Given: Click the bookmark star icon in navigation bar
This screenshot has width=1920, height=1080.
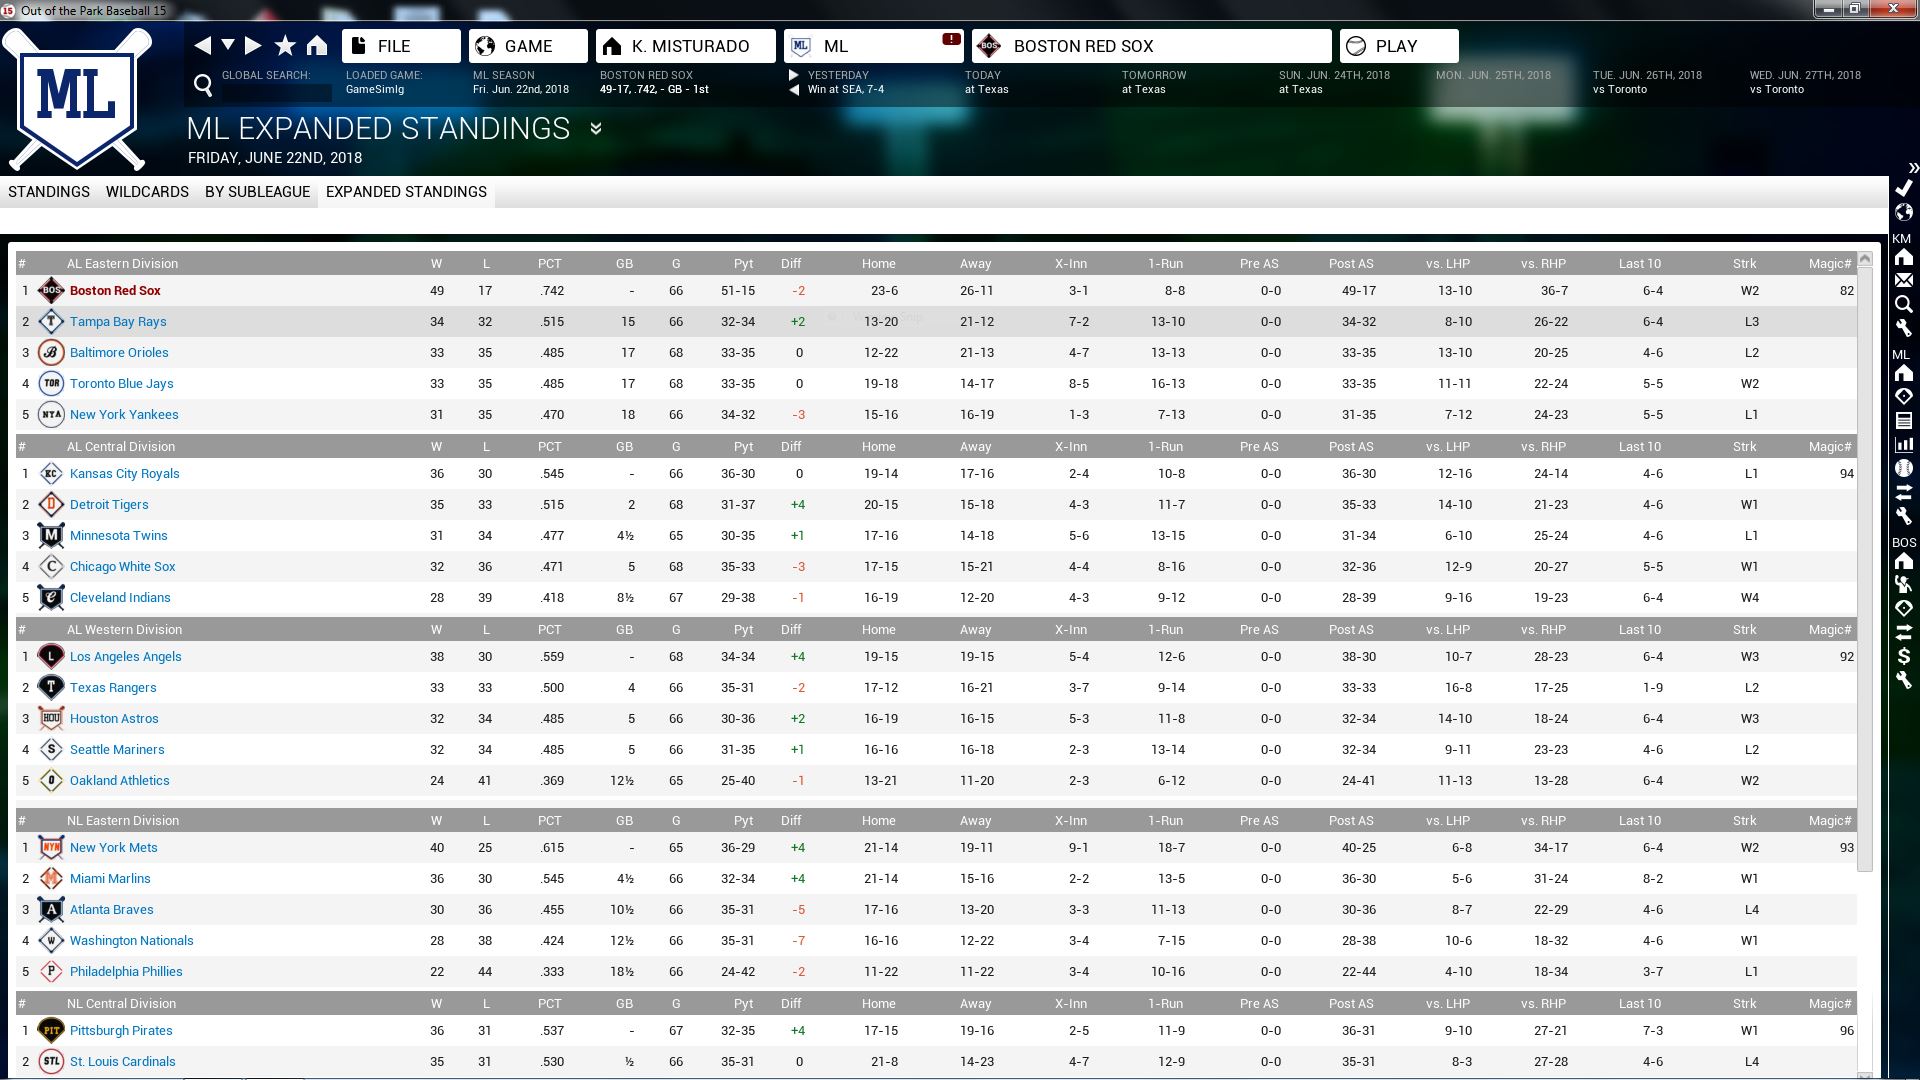Looking at the screenshot, I should 285,46.
